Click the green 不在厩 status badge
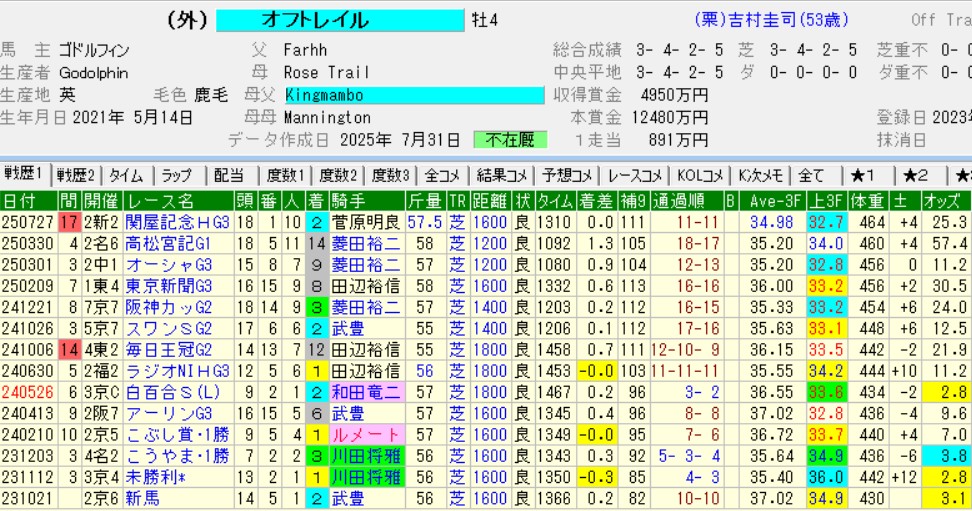This screenshot has height=511, width=972. (x=510, y=140)
